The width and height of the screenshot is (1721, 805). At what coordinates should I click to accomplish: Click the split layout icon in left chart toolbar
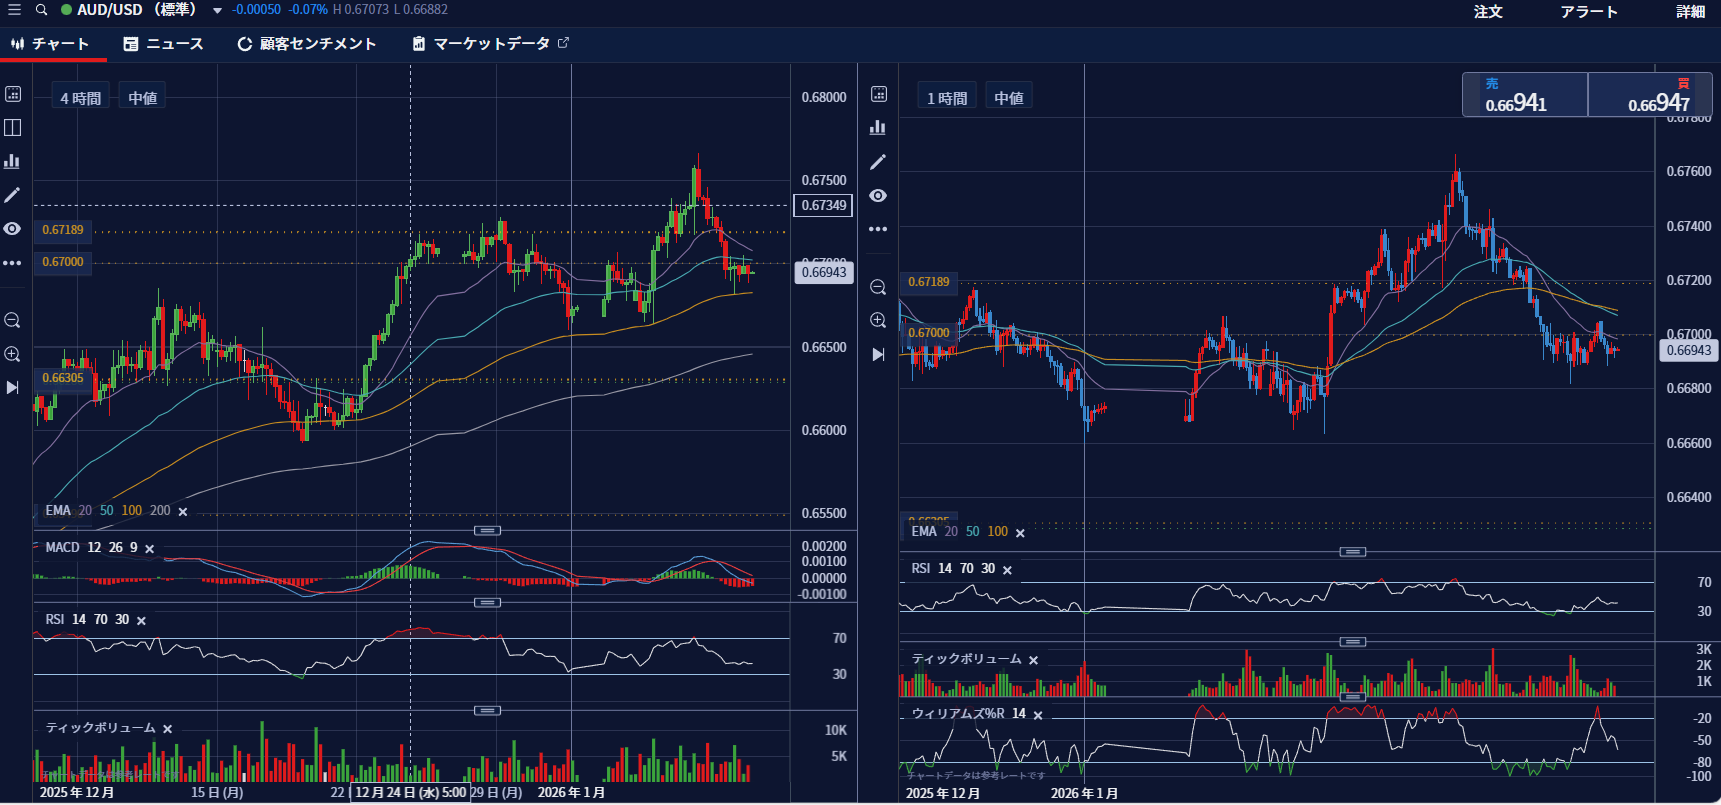pos(13,127)
